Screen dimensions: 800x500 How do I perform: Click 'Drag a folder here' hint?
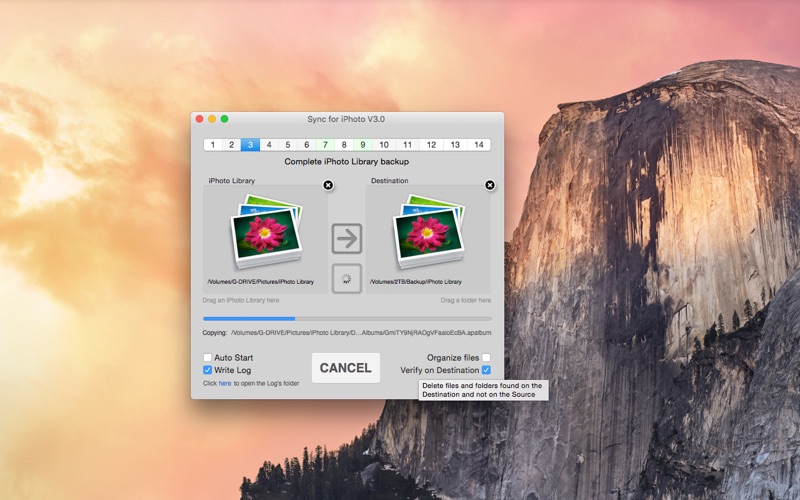coord(466,301)
